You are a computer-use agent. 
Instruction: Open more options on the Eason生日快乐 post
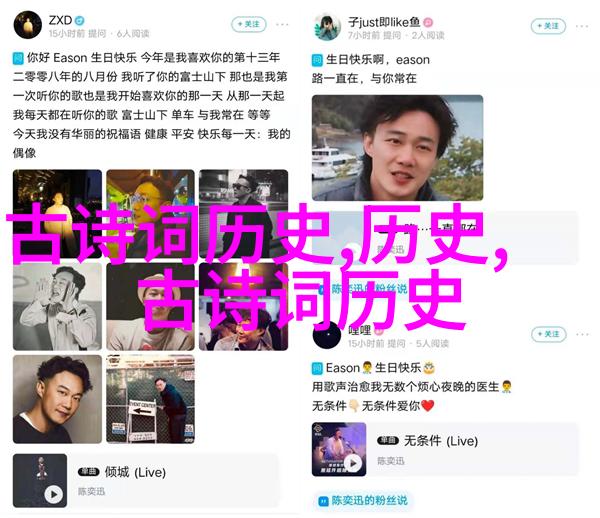[582, 334]
